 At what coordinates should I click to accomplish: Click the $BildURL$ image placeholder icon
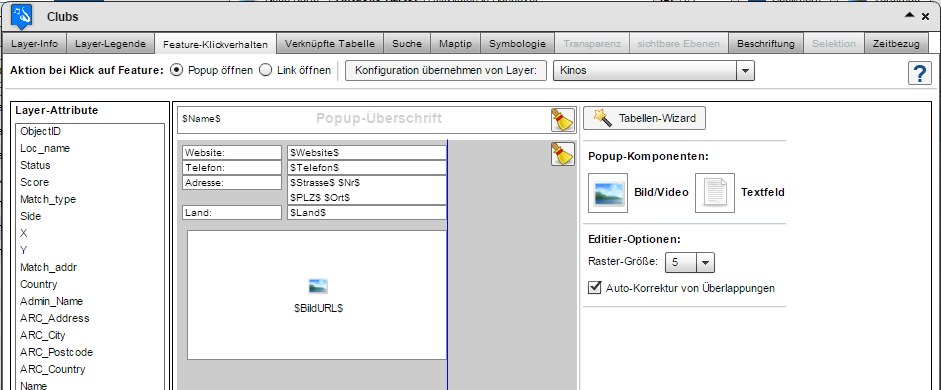[x=318, y=286]
